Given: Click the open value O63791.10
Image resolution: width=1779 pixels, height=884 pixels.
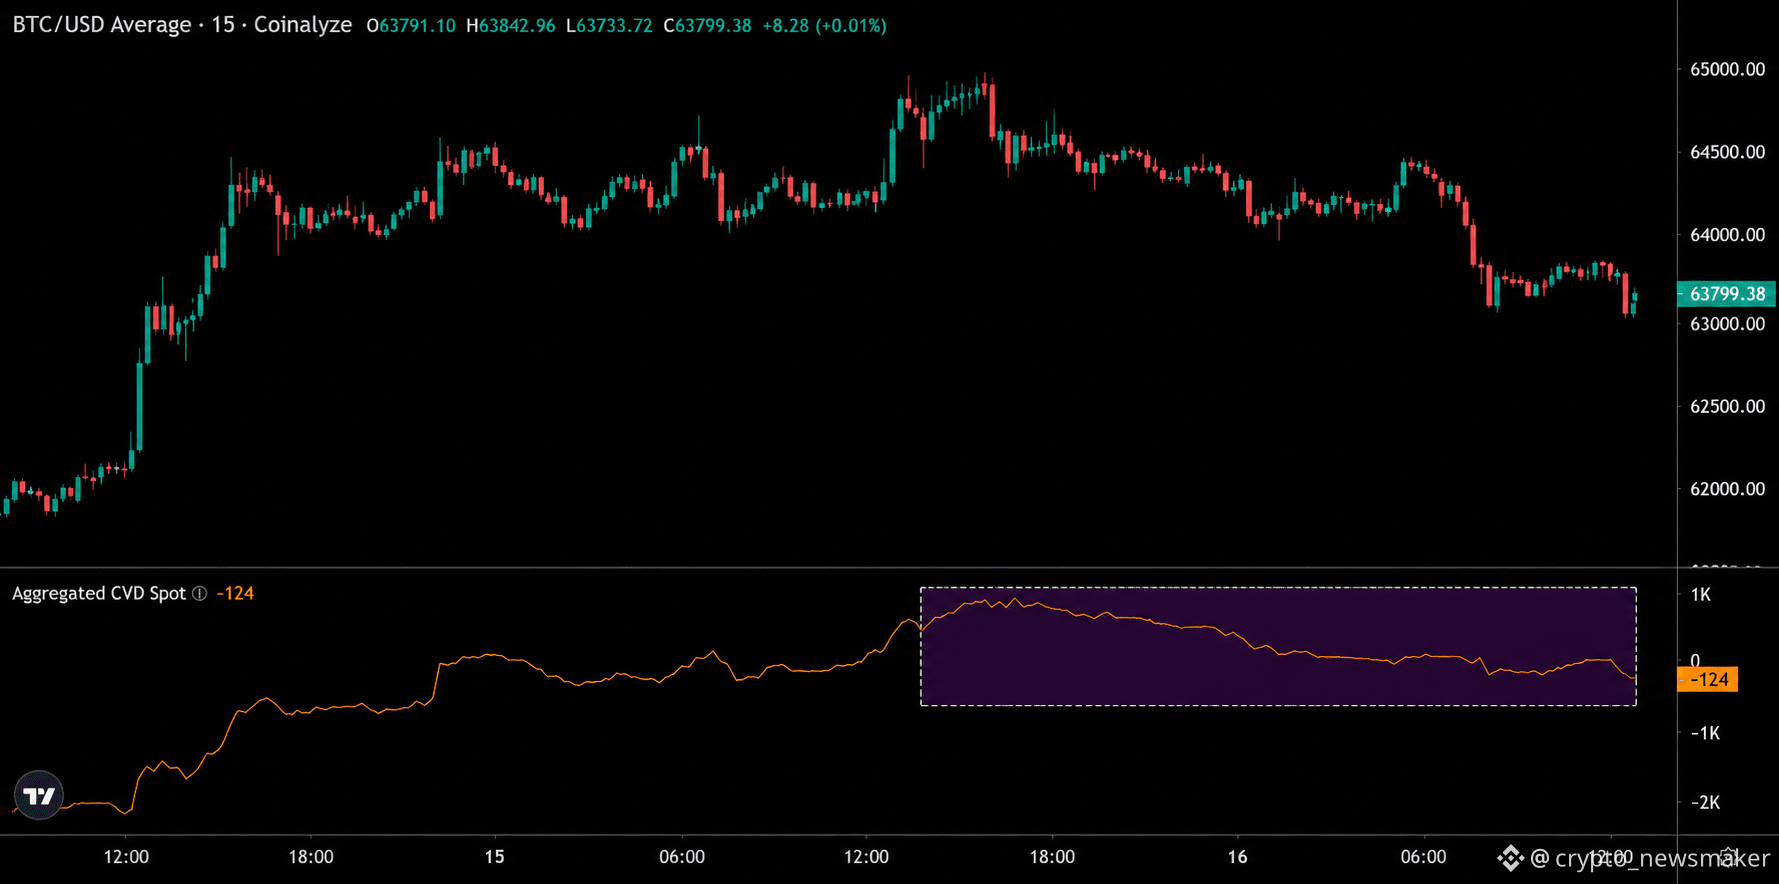Looking at the screenshot, I should click(411, 26).
